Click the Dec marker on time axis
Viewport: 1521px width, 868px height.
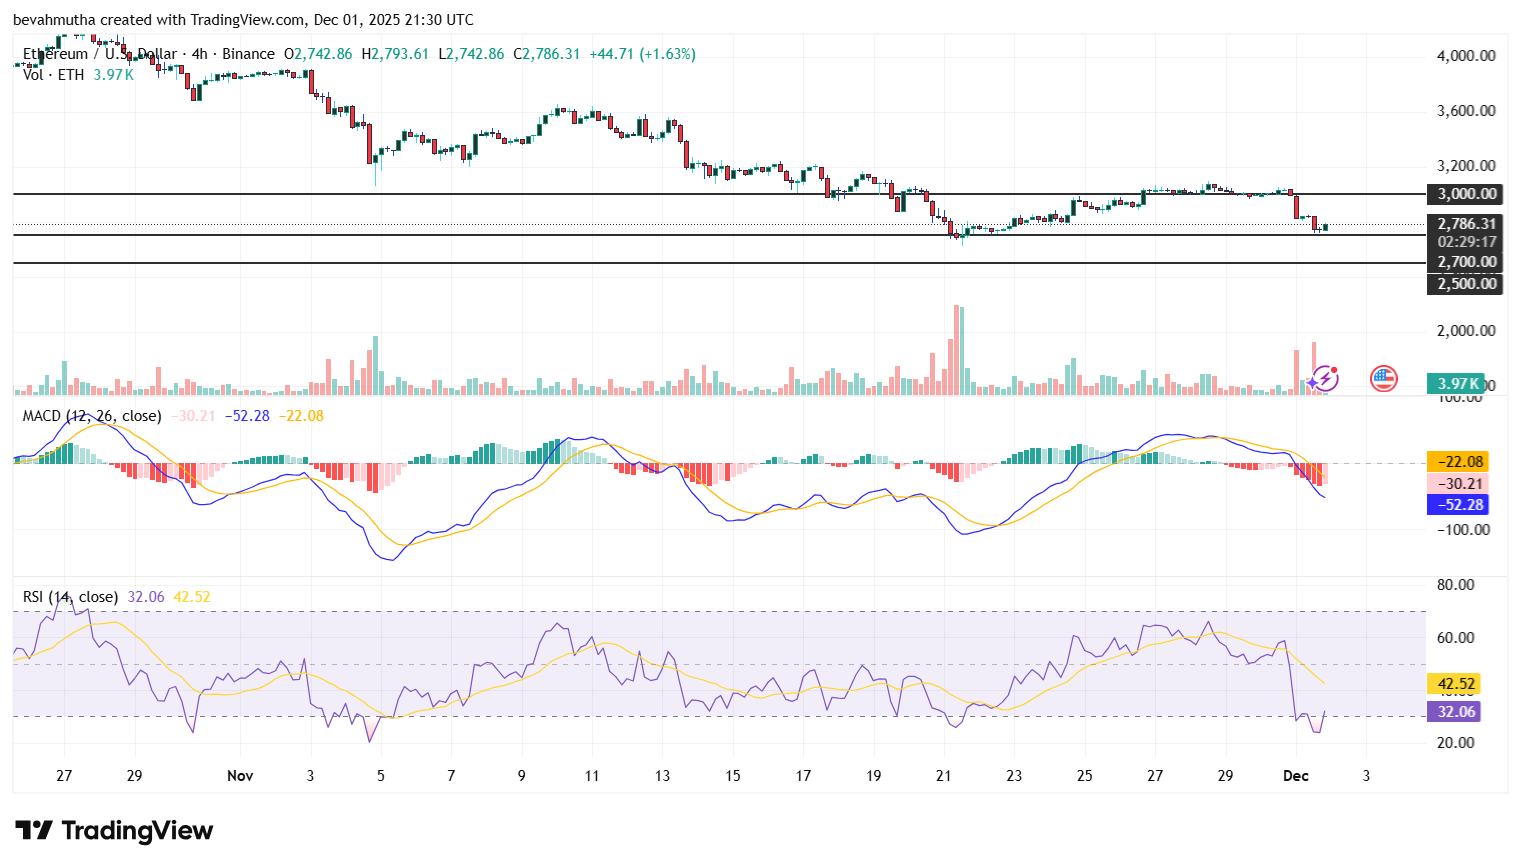tap(1296, 776)
